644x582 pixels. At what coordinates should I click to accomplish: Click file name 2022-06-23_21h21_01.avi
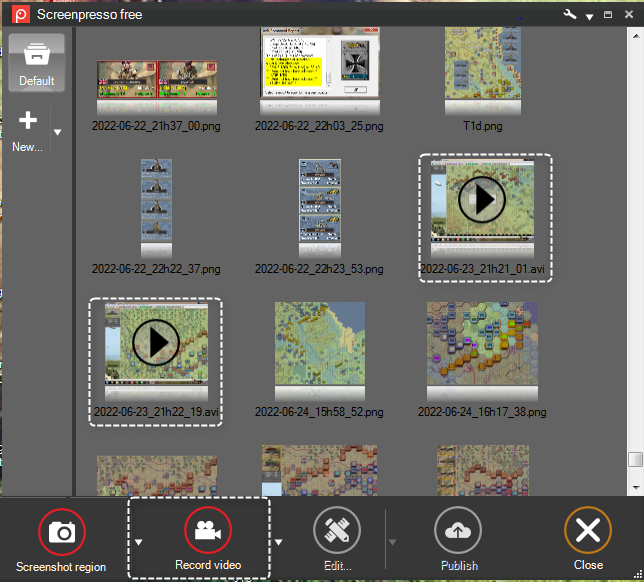(x=483, y=269)
